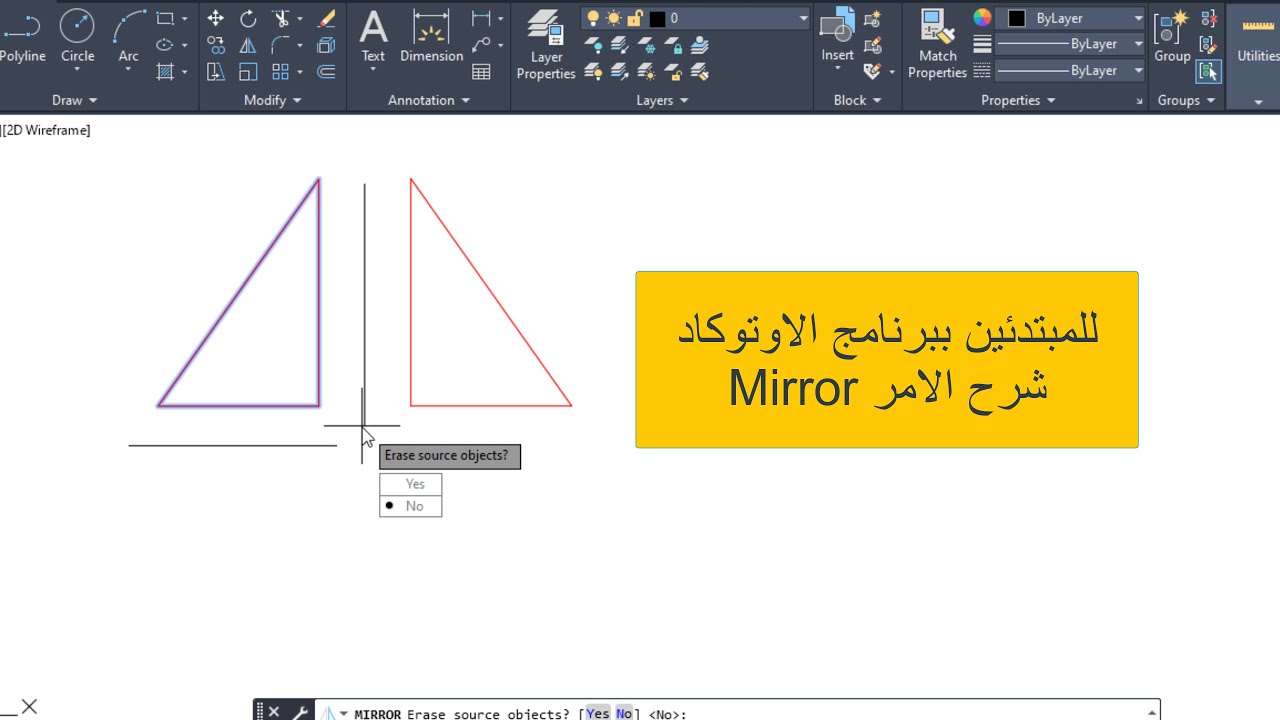The width and height of the screenshot is (1280, 720).
Task: Open the layer name dropdown
Action: point(803,18)
